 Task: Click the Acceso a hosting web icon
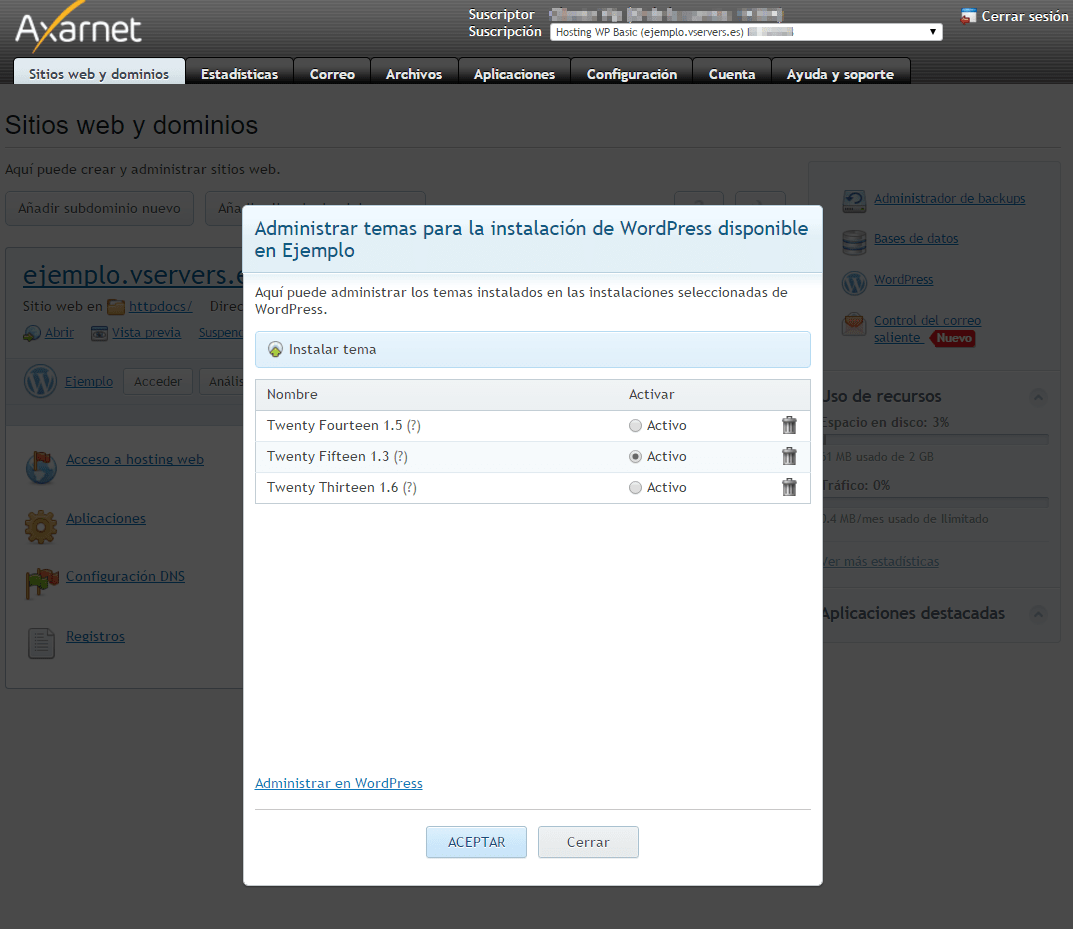tap(41, 467)
